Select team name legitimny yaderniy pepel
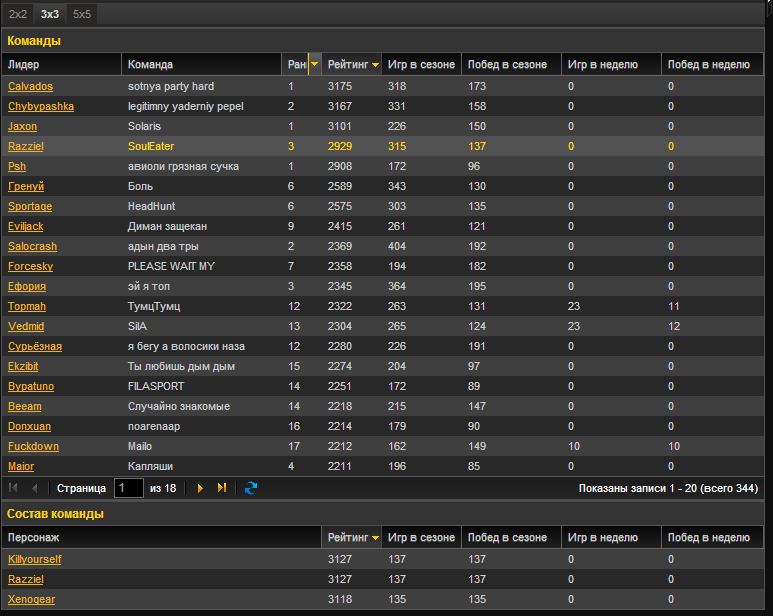Image resolution: width=773 pixels, height=616 pixels. coord(186,106)
